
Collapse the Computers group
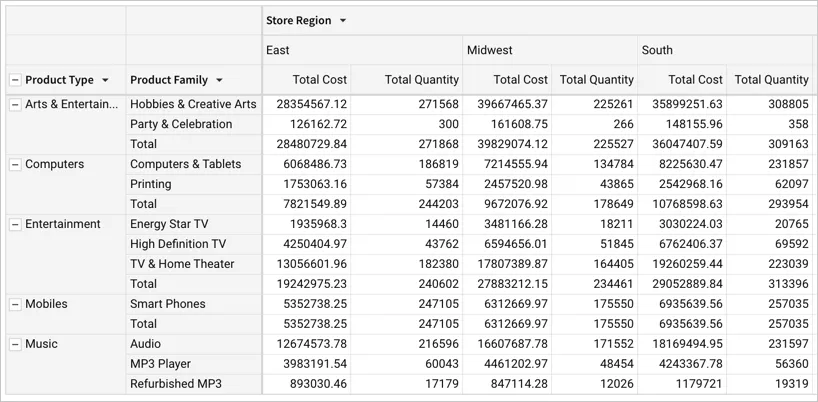tap(15, 165)
